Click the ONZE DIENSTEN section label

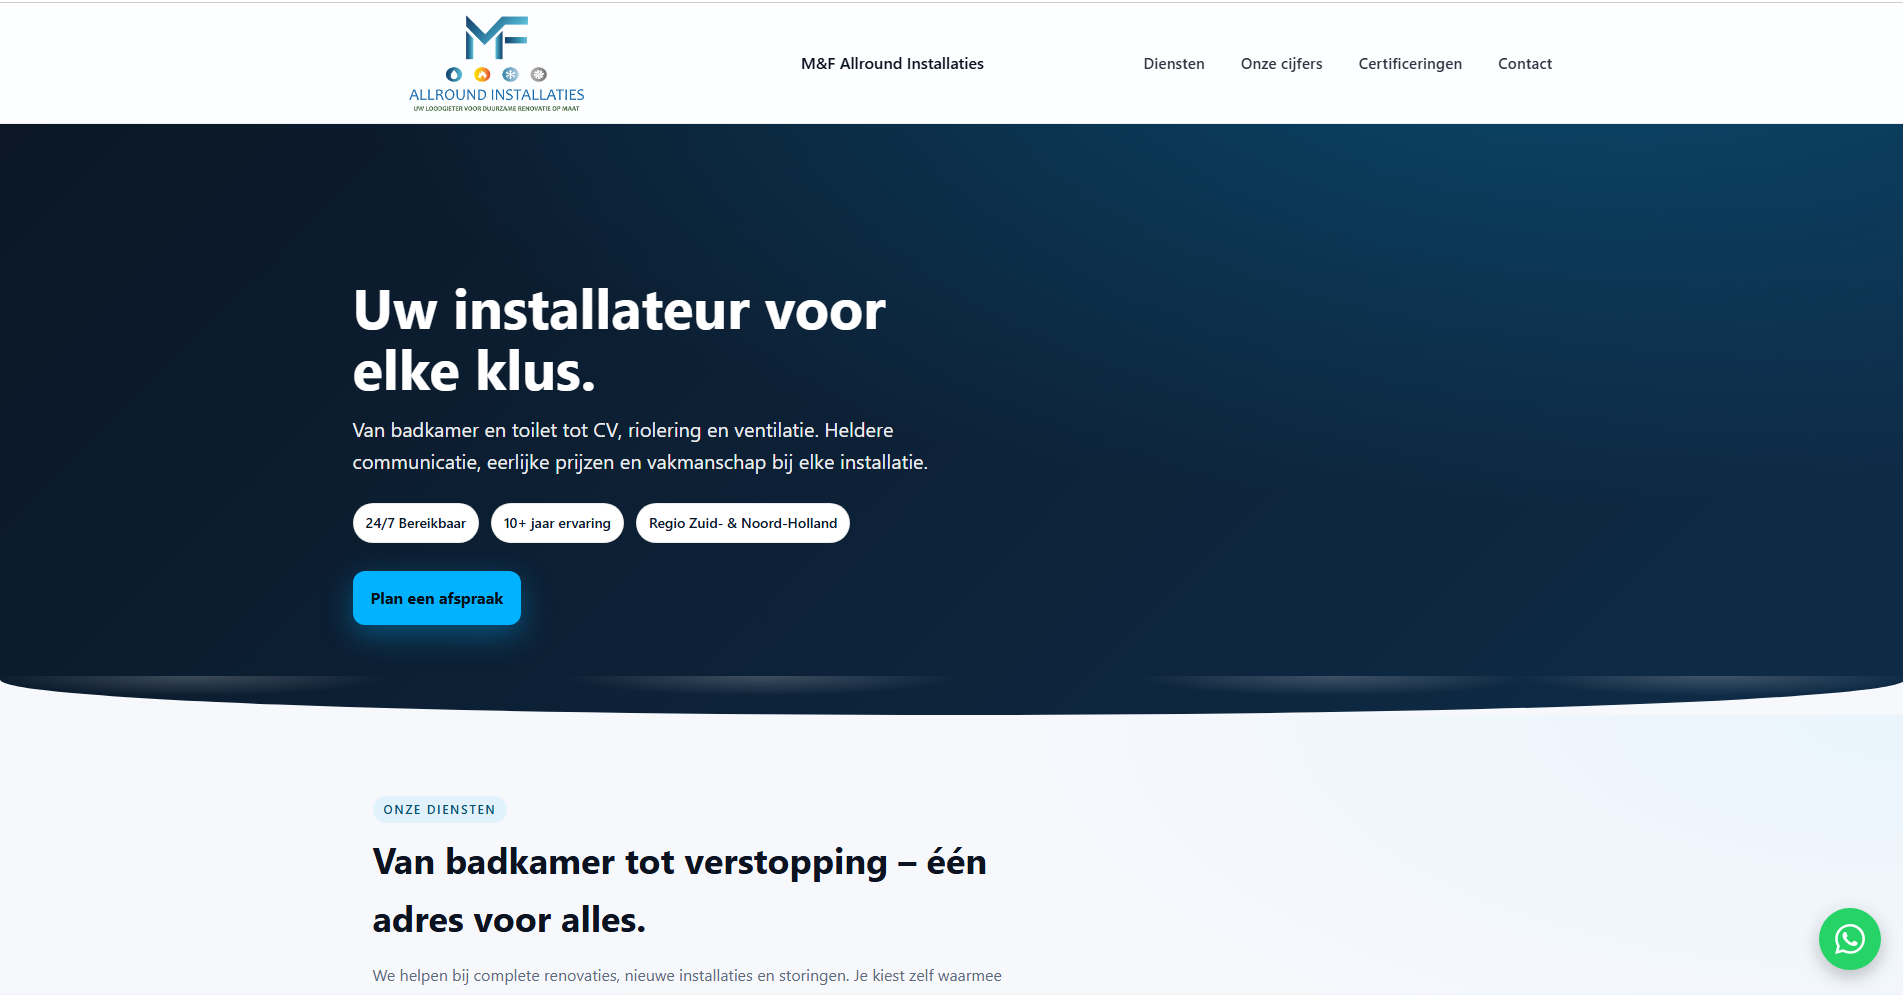pyautogui.click(x=439, y=809)
